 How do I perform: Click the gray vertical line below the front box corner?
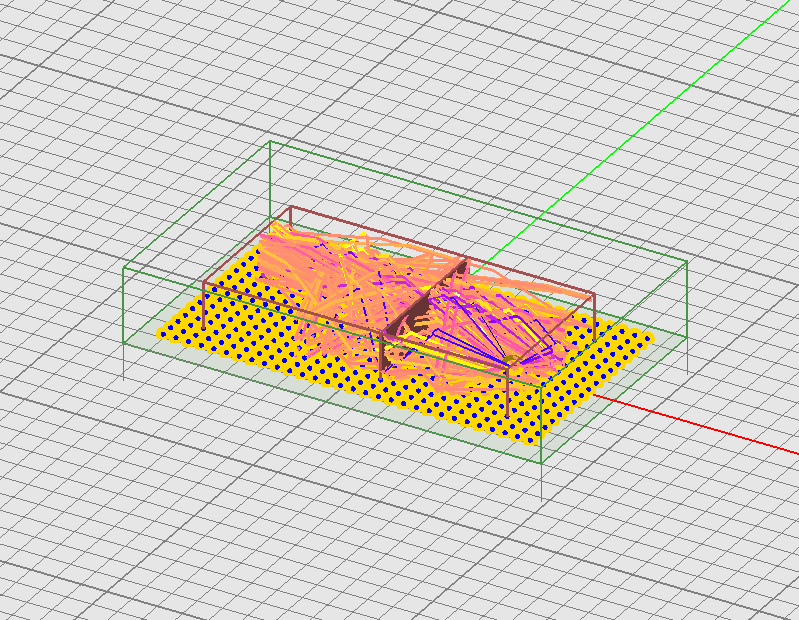(x=541, y=485)
